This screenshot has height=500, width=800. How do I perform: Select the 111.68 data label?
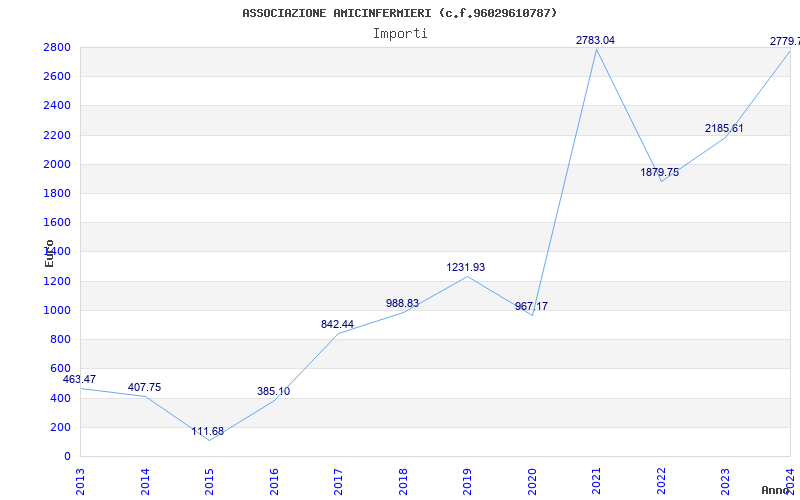tap(208, 432)
